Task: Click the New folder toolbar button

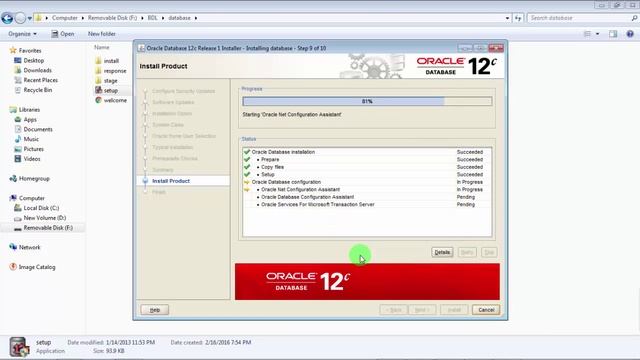Action: point(102,34)
